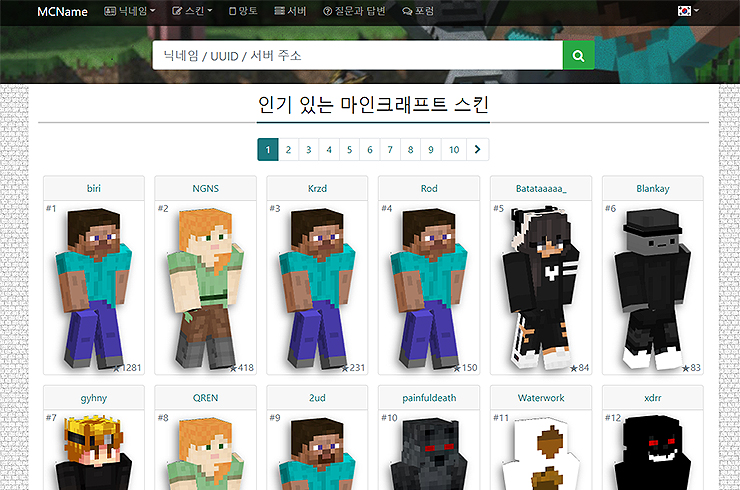Click the star rating 1281 on biri

127,368
